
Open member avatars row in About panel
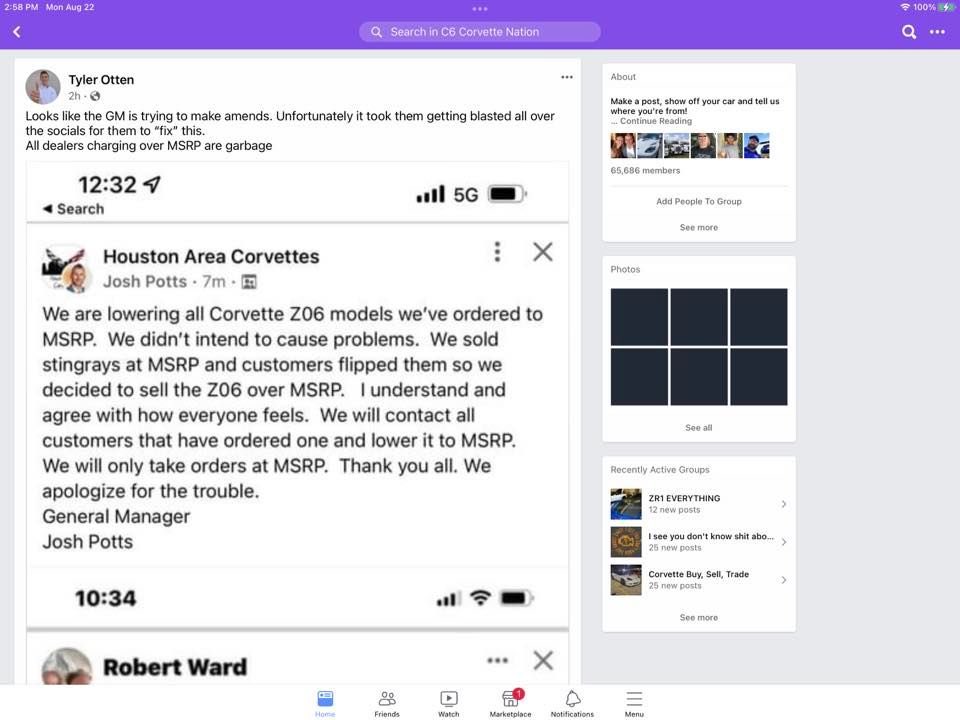(x=690, y=146)
